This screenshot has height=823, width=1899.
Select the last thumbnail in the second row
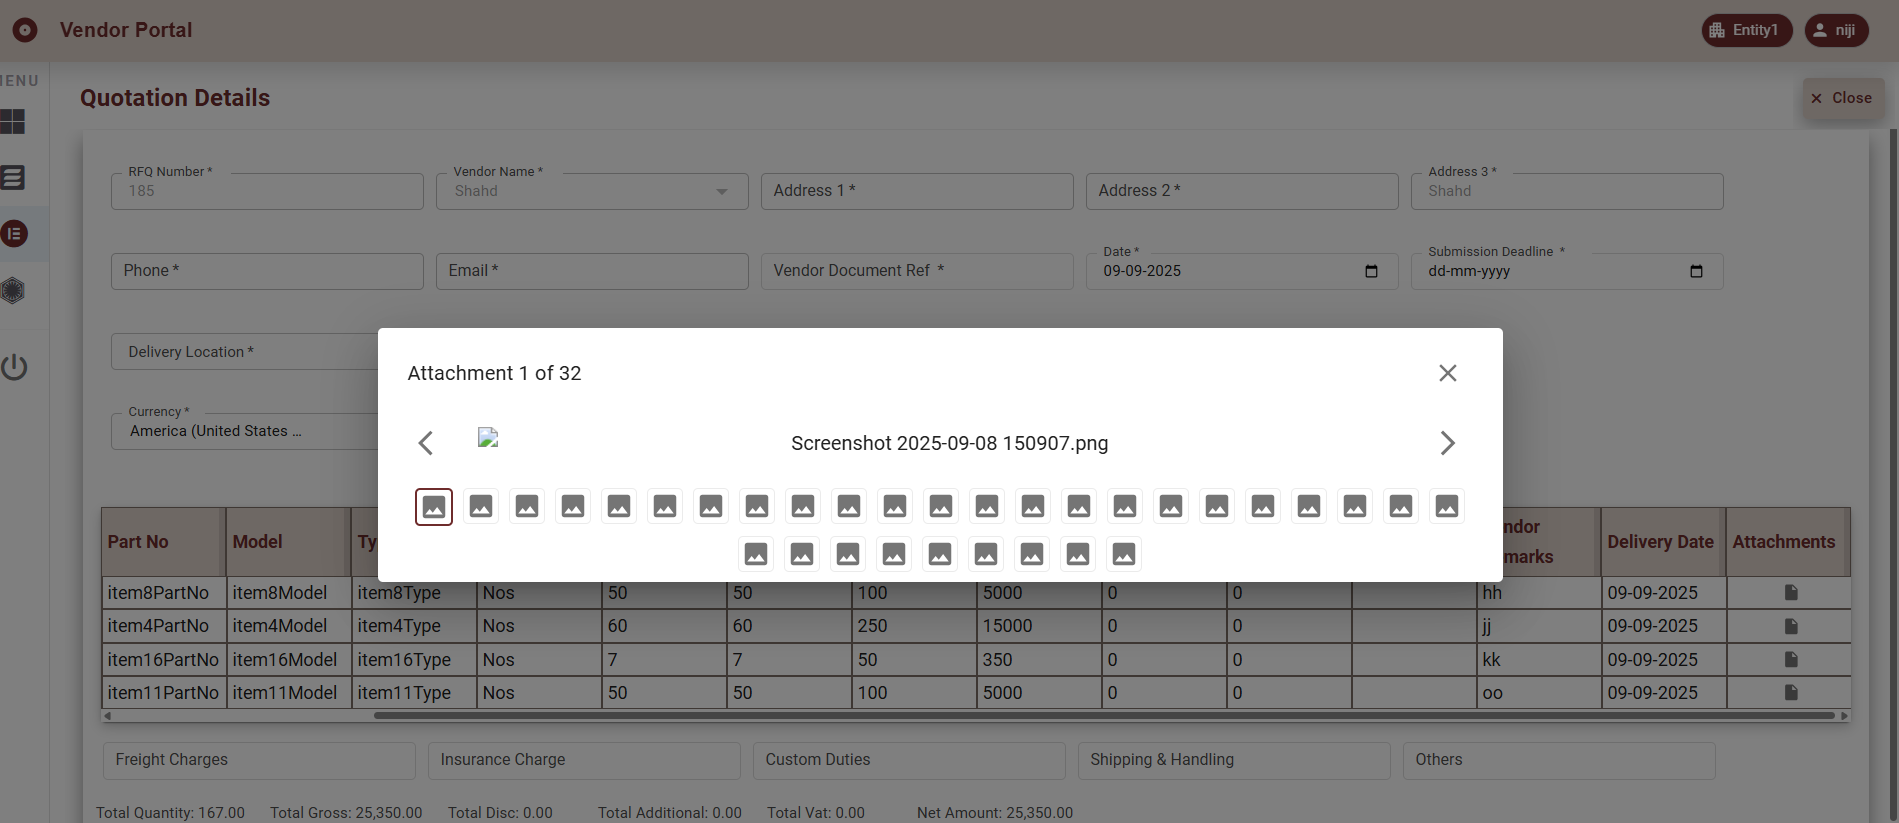click(1123, 554)
